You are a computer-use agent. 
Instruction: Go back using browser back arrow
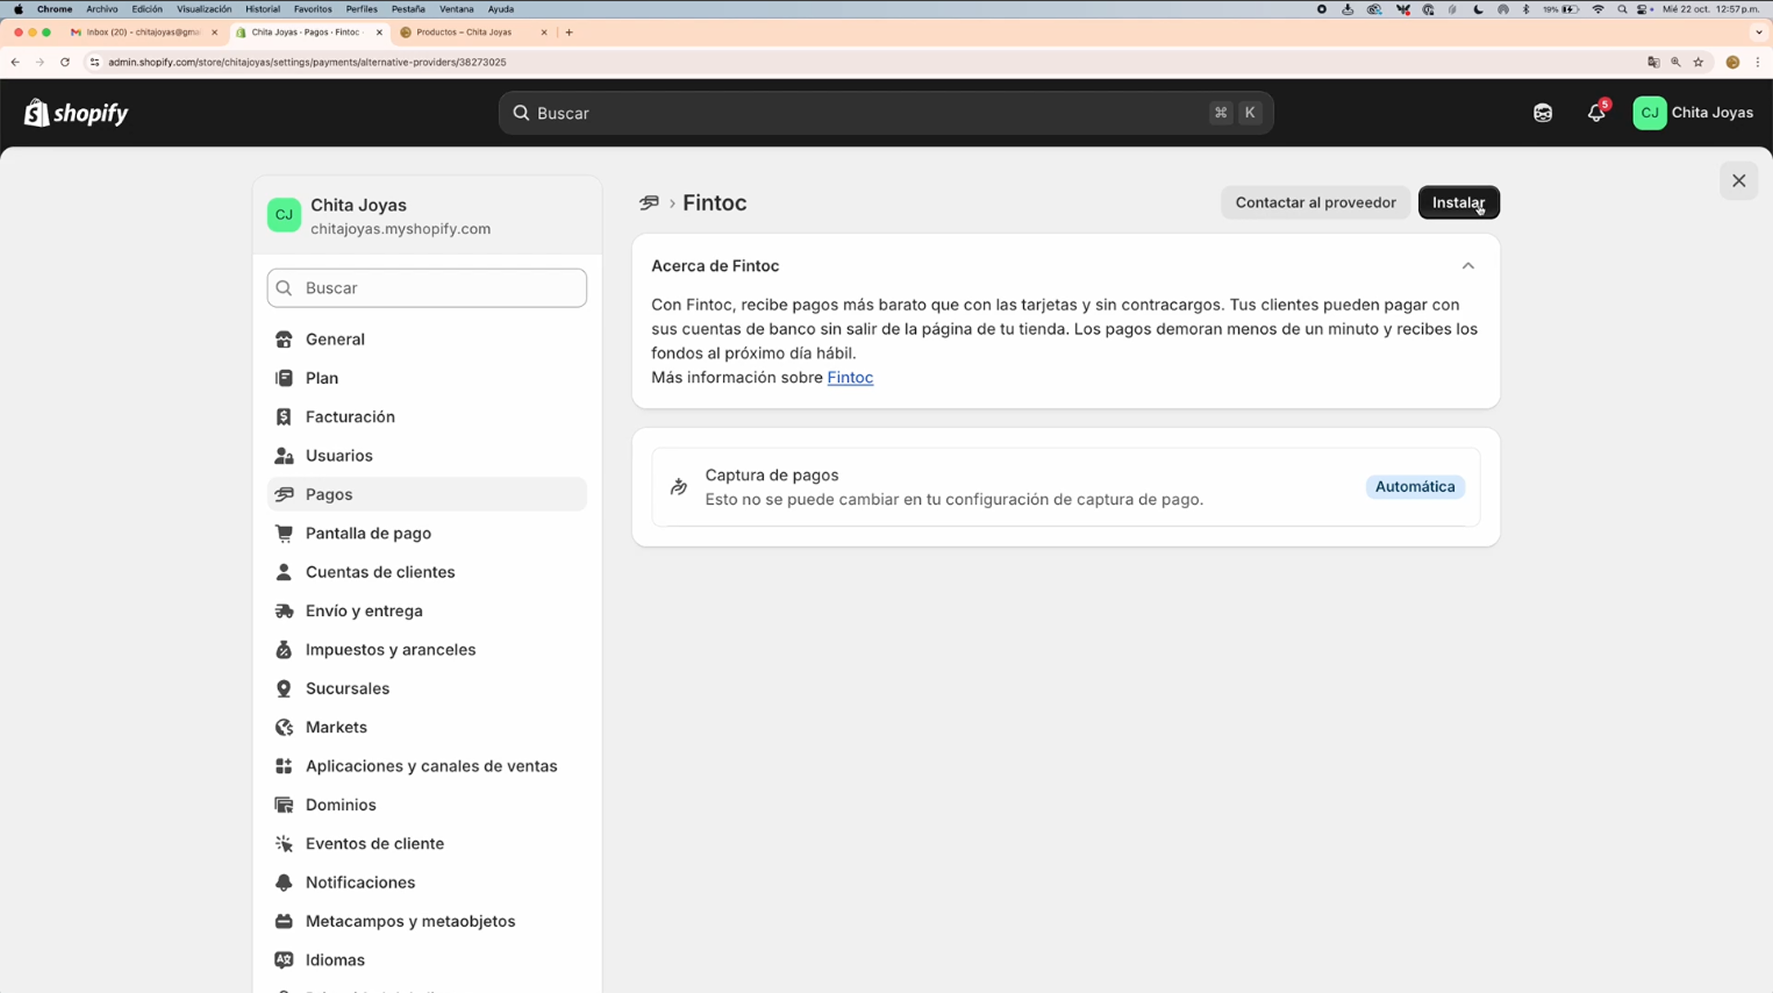click(15, 62)
